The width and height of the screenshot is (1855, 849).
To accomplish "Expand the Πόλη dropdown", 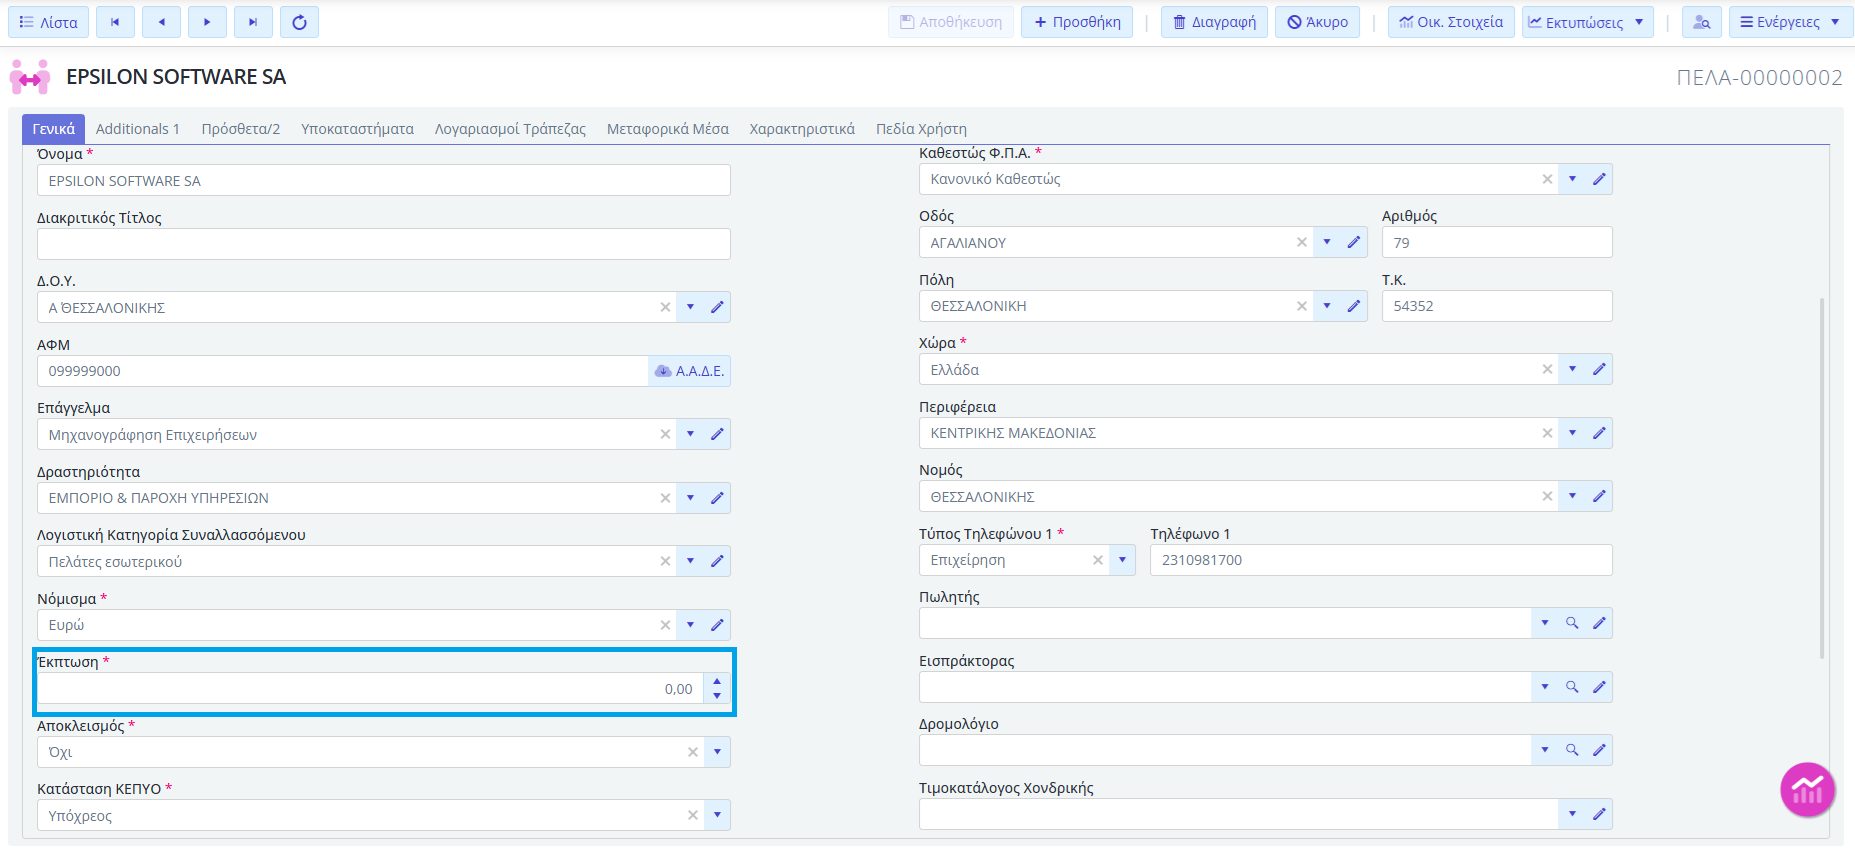I will [x=1328, y=306].
